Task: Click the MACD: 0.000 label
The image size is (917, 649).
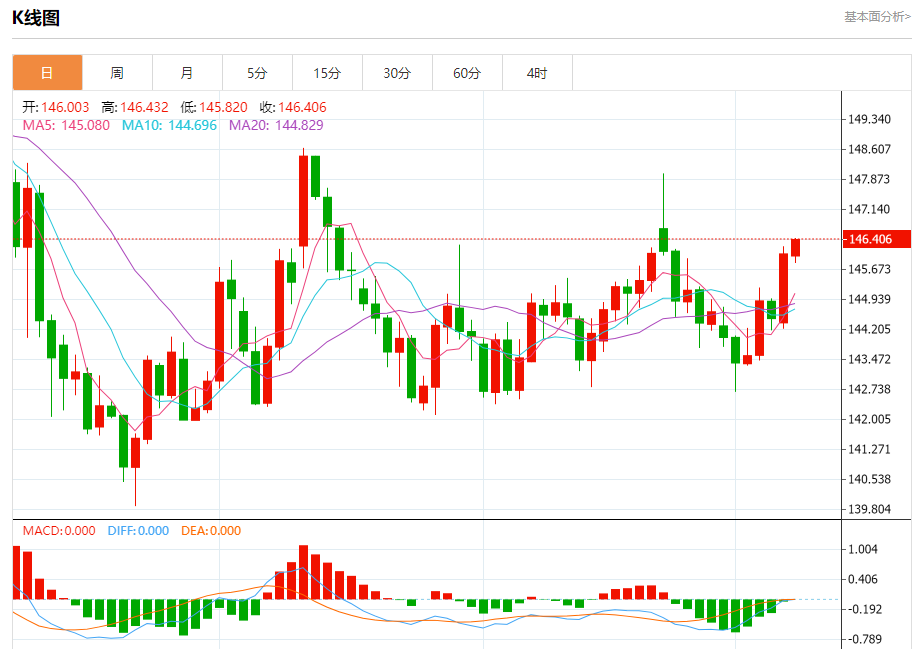Action: (x=59, y=531)
